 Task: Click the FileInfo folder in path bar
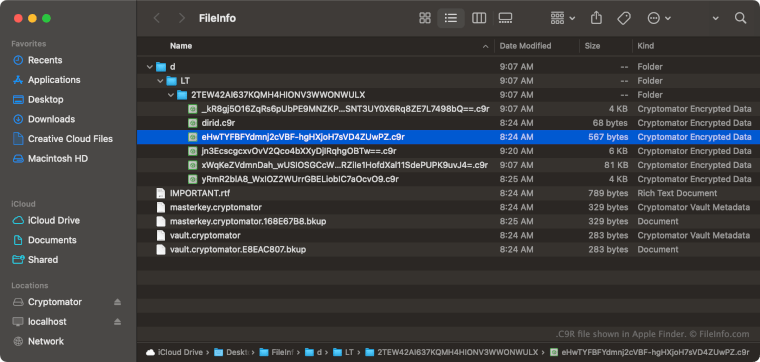pos(276,352)
